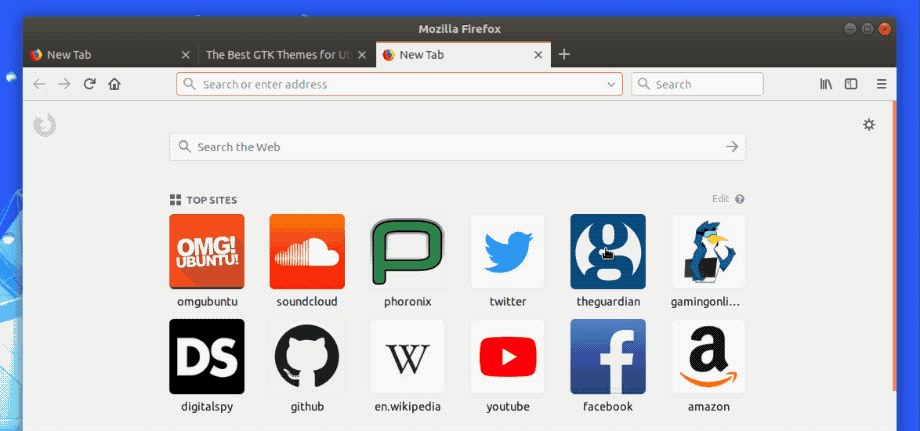This screenshot has height=431, width=920.
Task: Open the gamingonlinux penguin tile
Action: click(708, 252)
